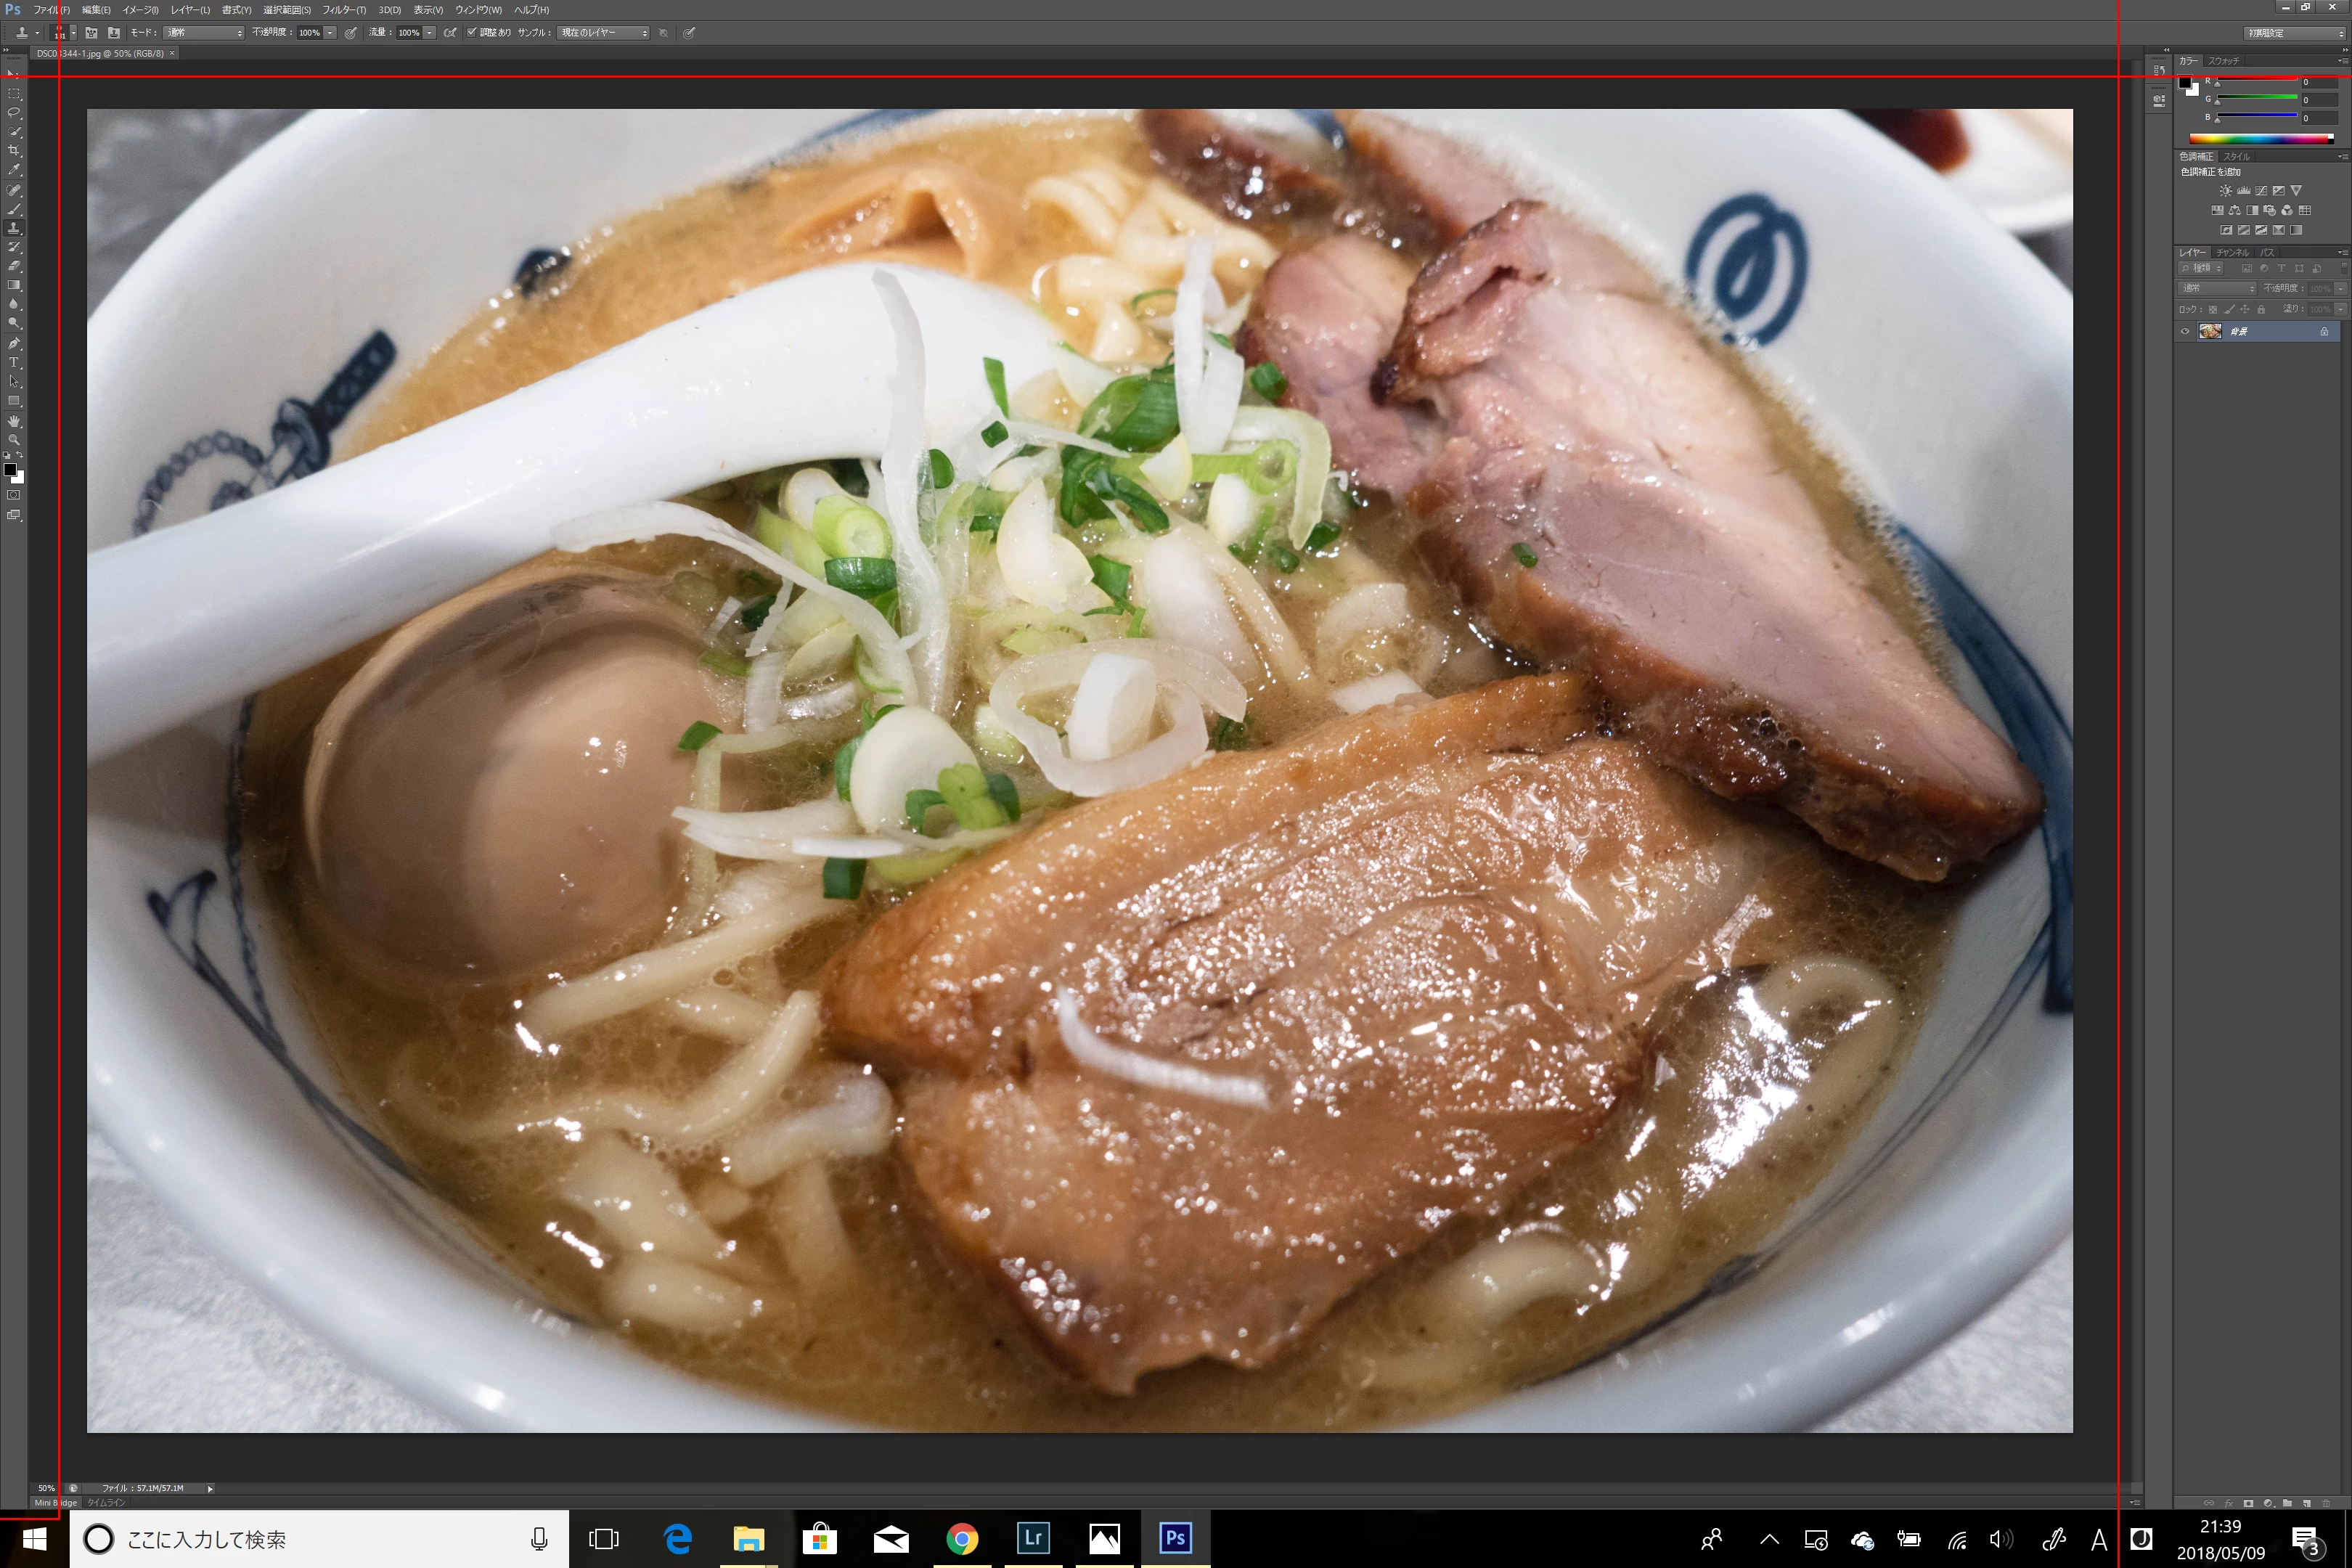Switch to the スウォッチ tab

click(2224, 61)
